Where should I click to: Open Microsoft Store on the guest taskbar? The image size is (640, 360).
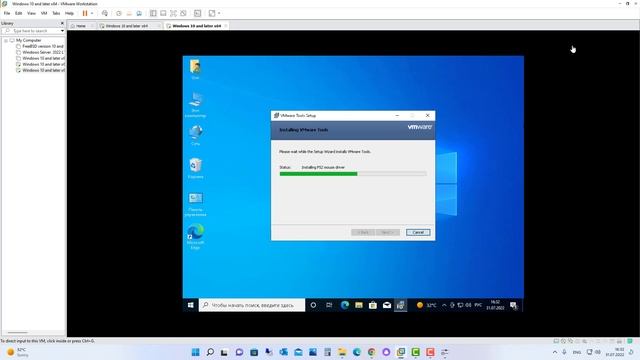point(373,305)
